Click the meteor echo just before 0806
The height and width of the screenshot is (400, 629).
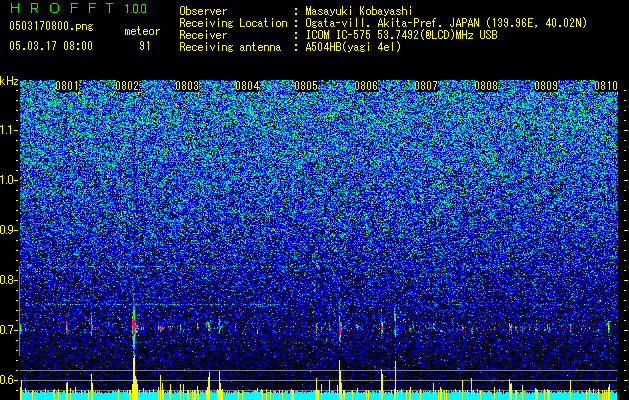click(340, 326)
